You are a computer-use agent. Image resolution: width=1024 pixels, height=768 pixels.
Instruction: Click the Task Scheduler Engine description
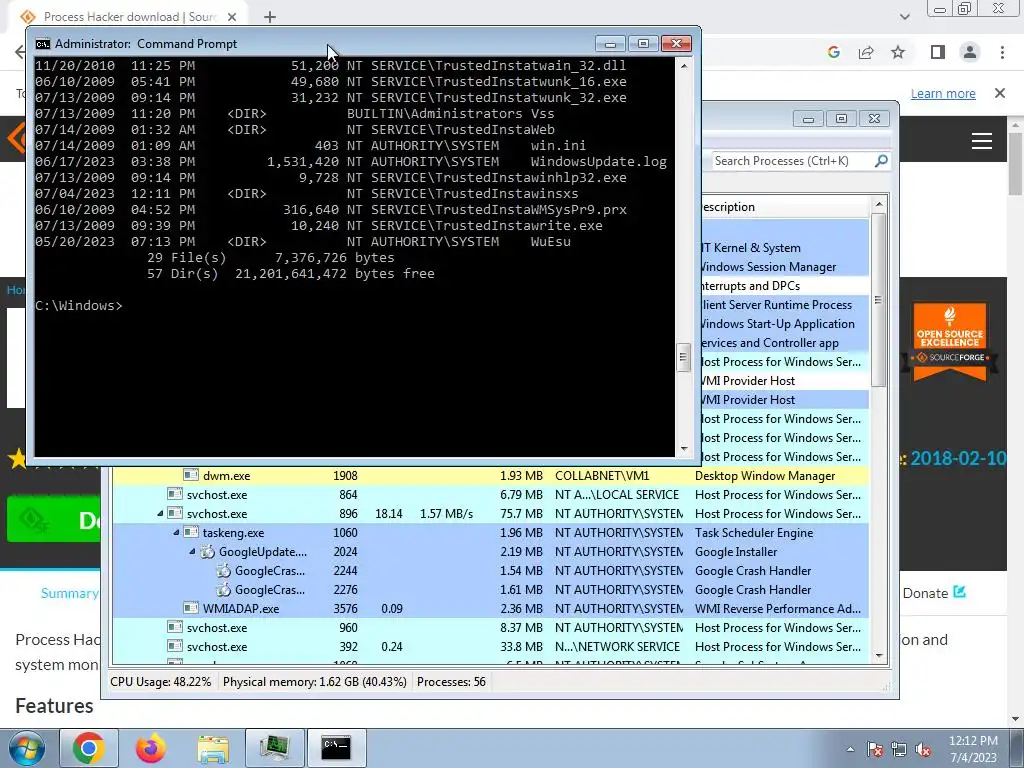click(x=754, y=533)
